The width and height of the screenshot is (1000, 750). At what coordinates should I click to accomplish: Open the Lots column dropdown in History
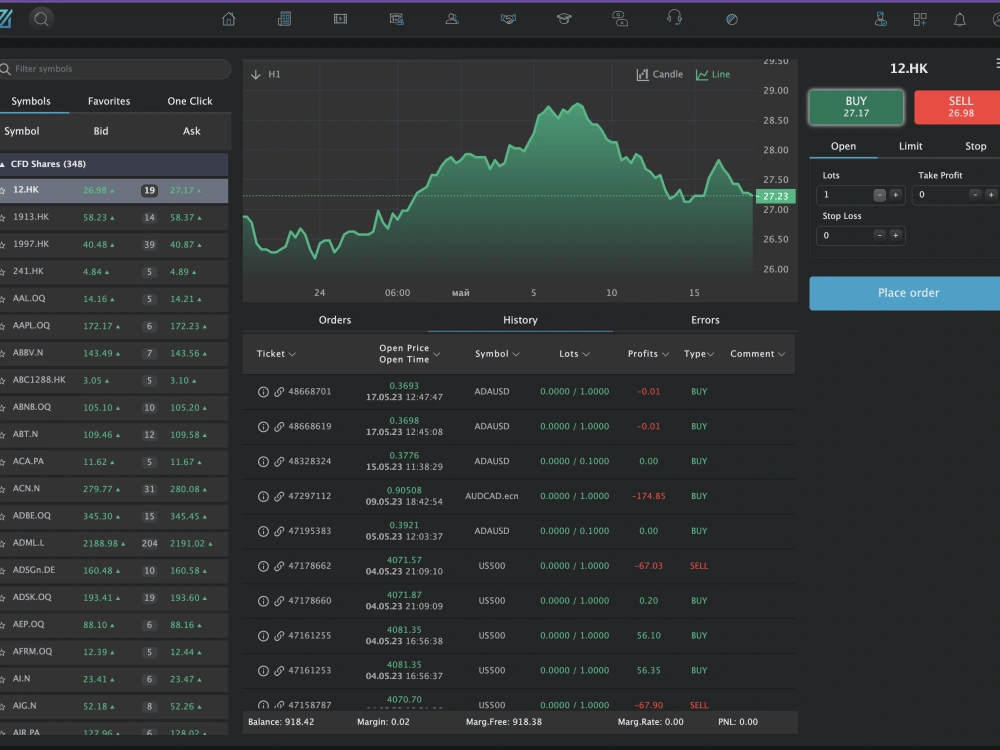pos(586,354)
